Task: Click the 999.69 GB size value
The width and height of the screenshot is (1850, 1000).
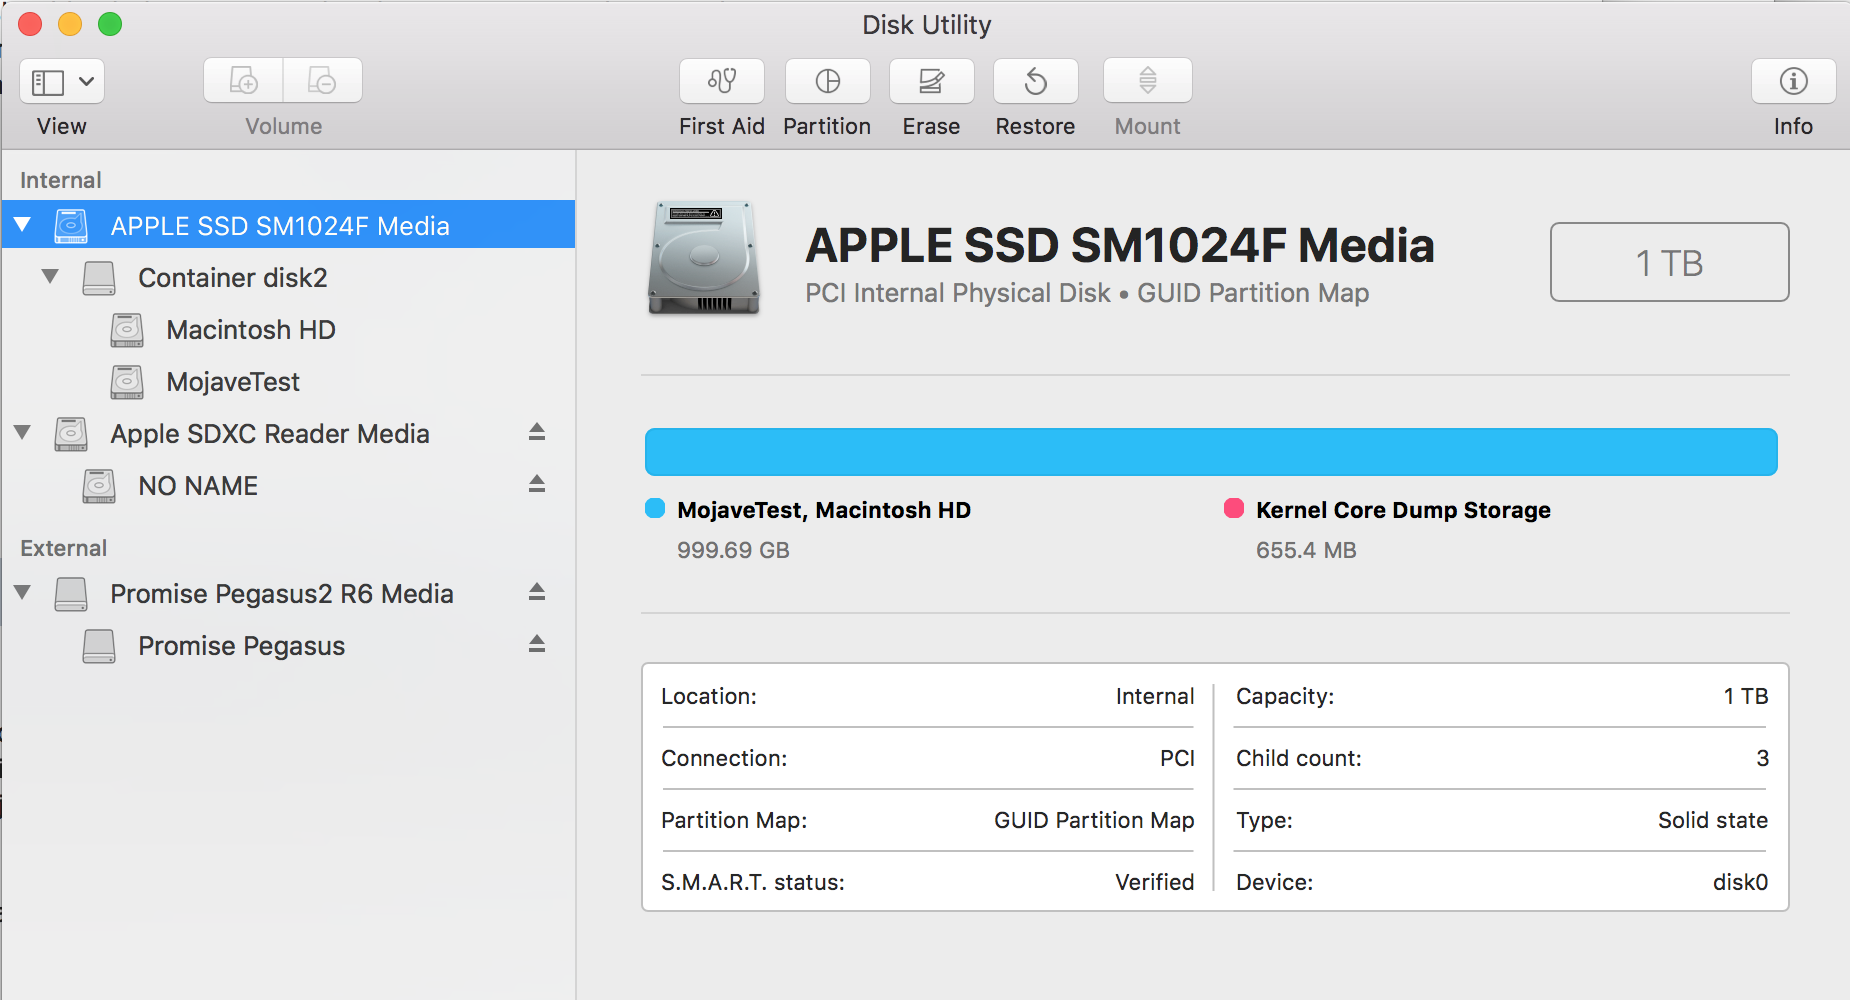Action: point(733,550)
